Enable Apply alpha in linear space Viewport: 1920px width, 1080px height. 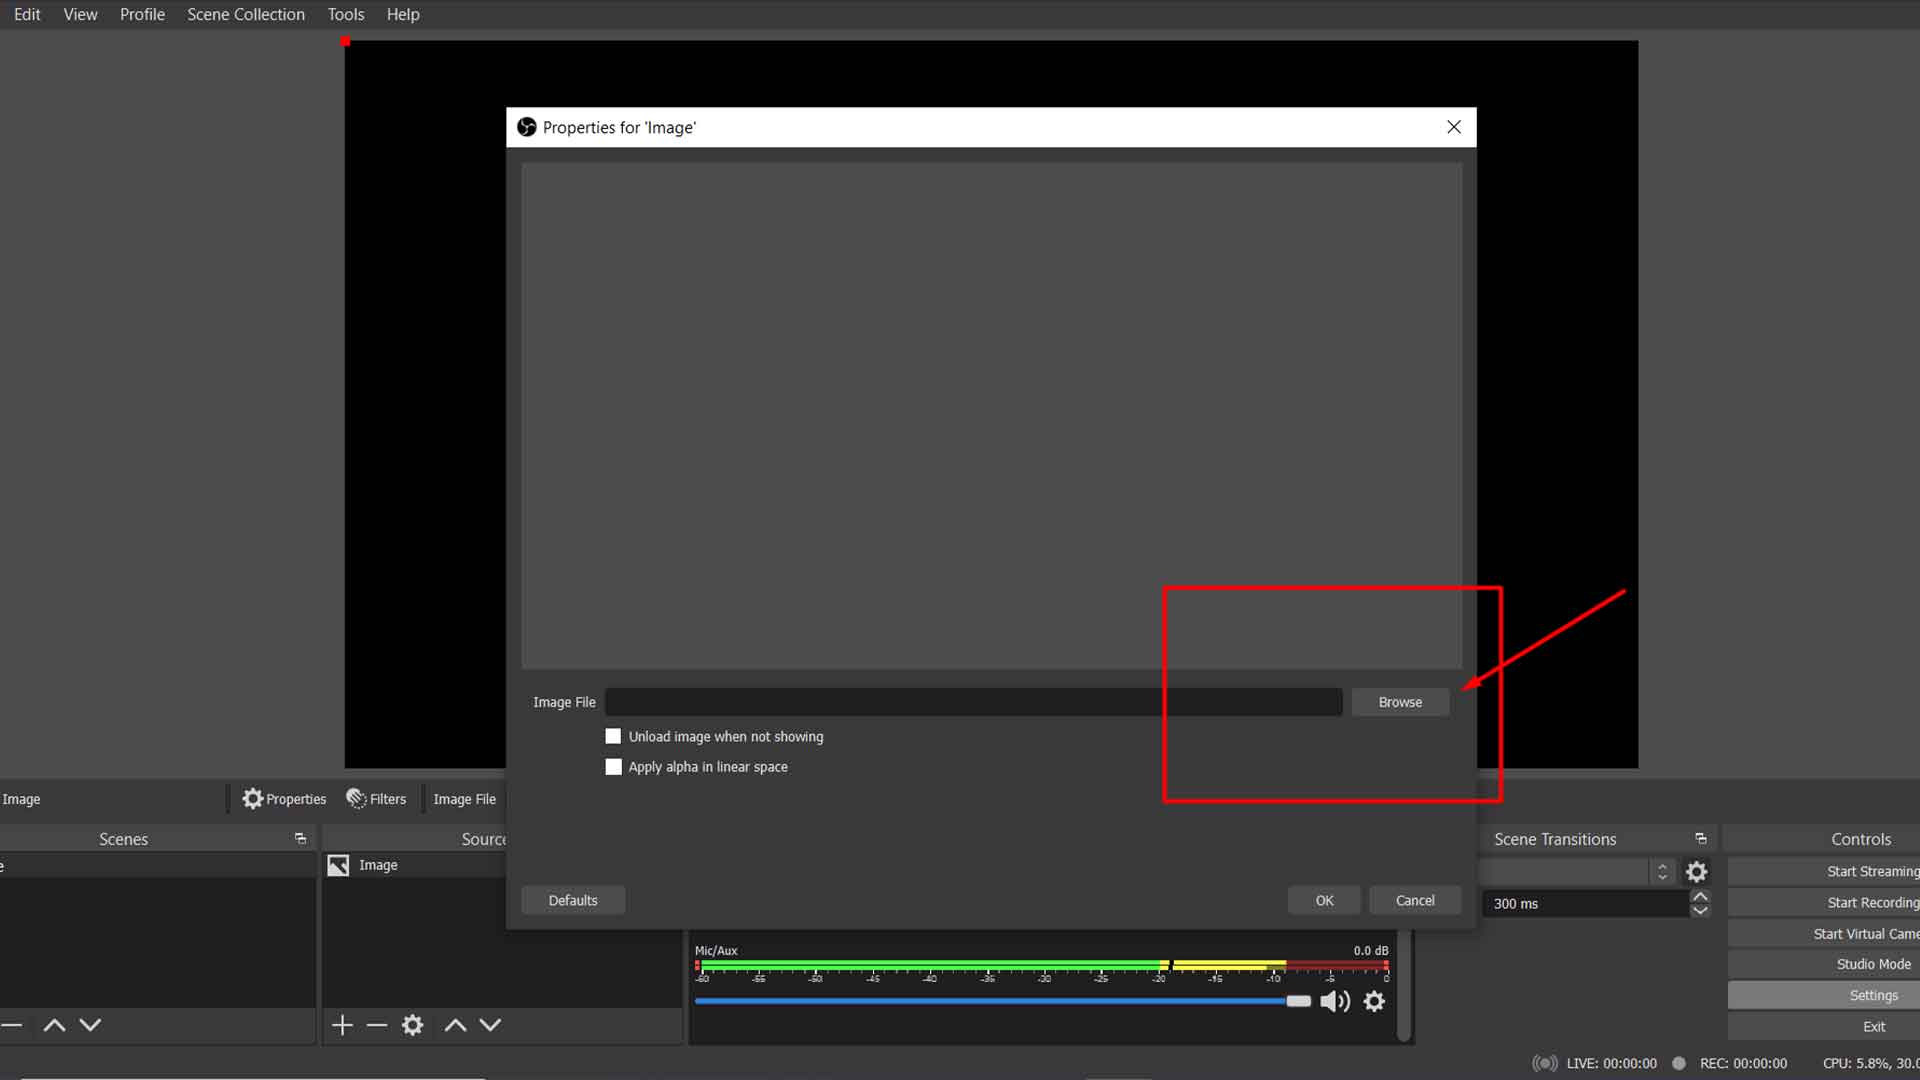(615, 766)
